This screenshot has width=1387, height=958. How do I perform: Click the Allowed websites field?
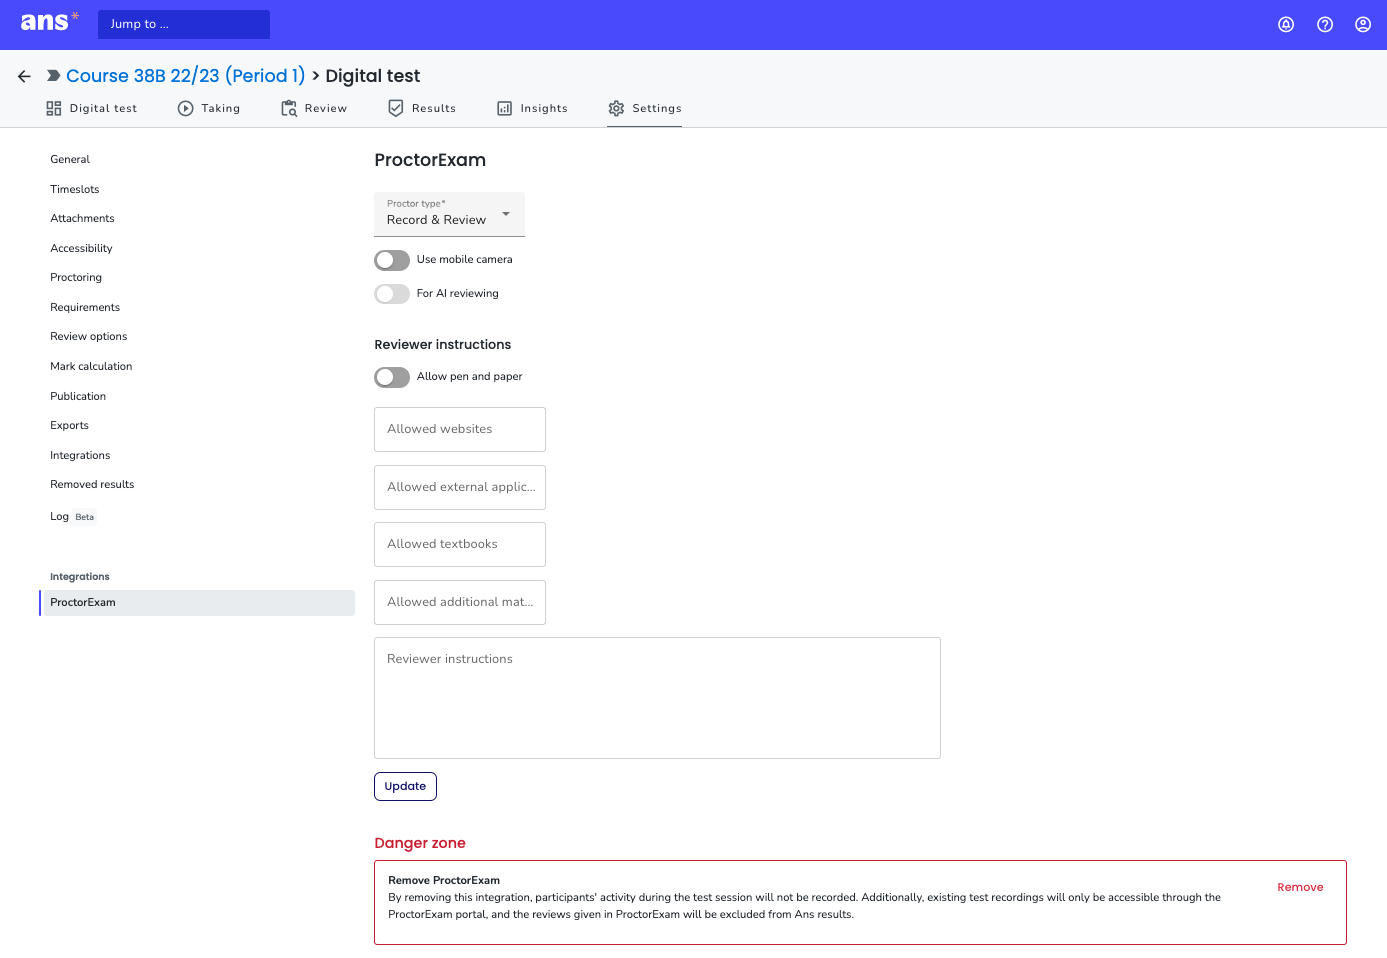460,429
